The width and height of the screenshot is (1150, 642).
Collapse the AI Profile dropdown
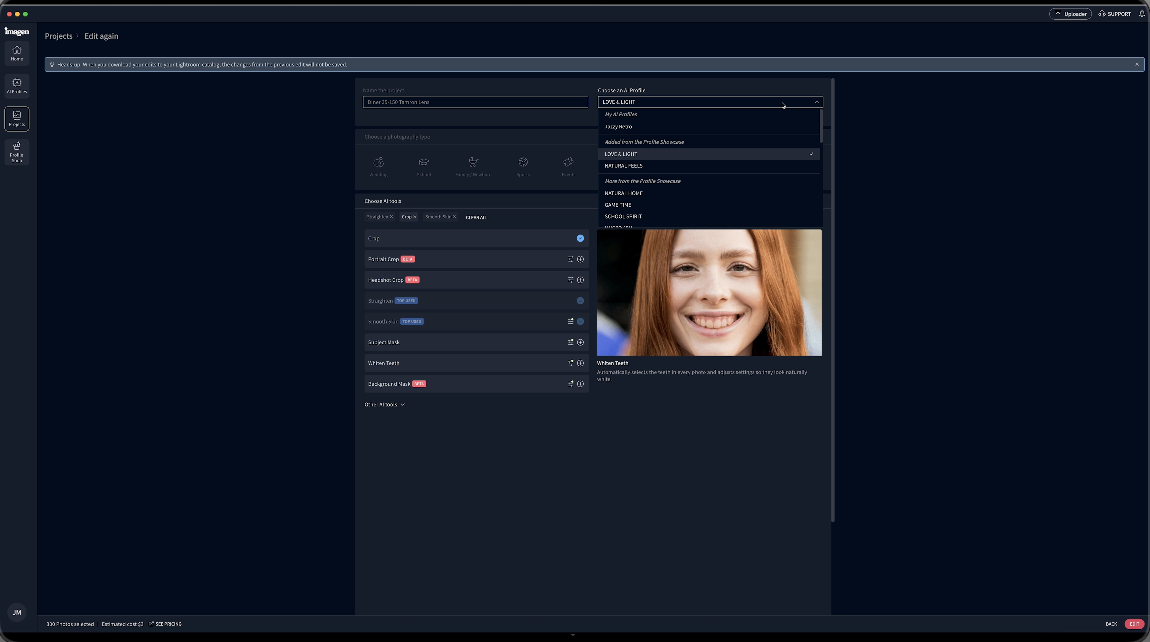(x=816, y=102)
